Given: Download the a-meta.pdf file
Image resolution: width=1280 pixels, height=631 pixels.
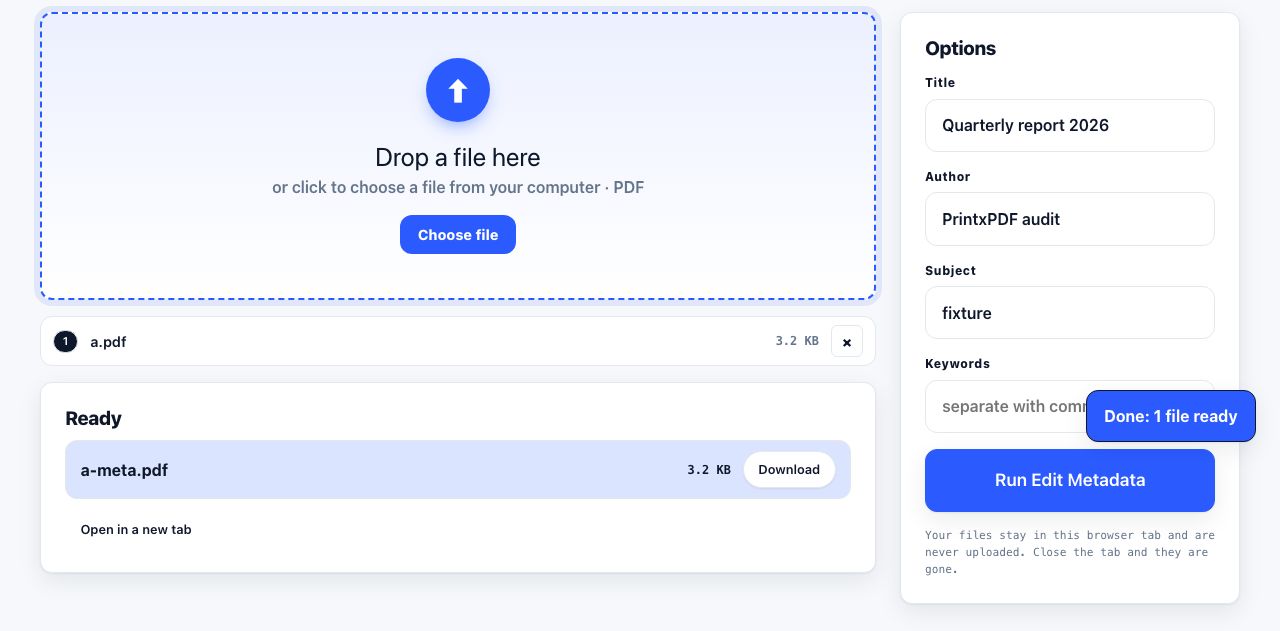Looking at the screenshot, I should 789,470.
